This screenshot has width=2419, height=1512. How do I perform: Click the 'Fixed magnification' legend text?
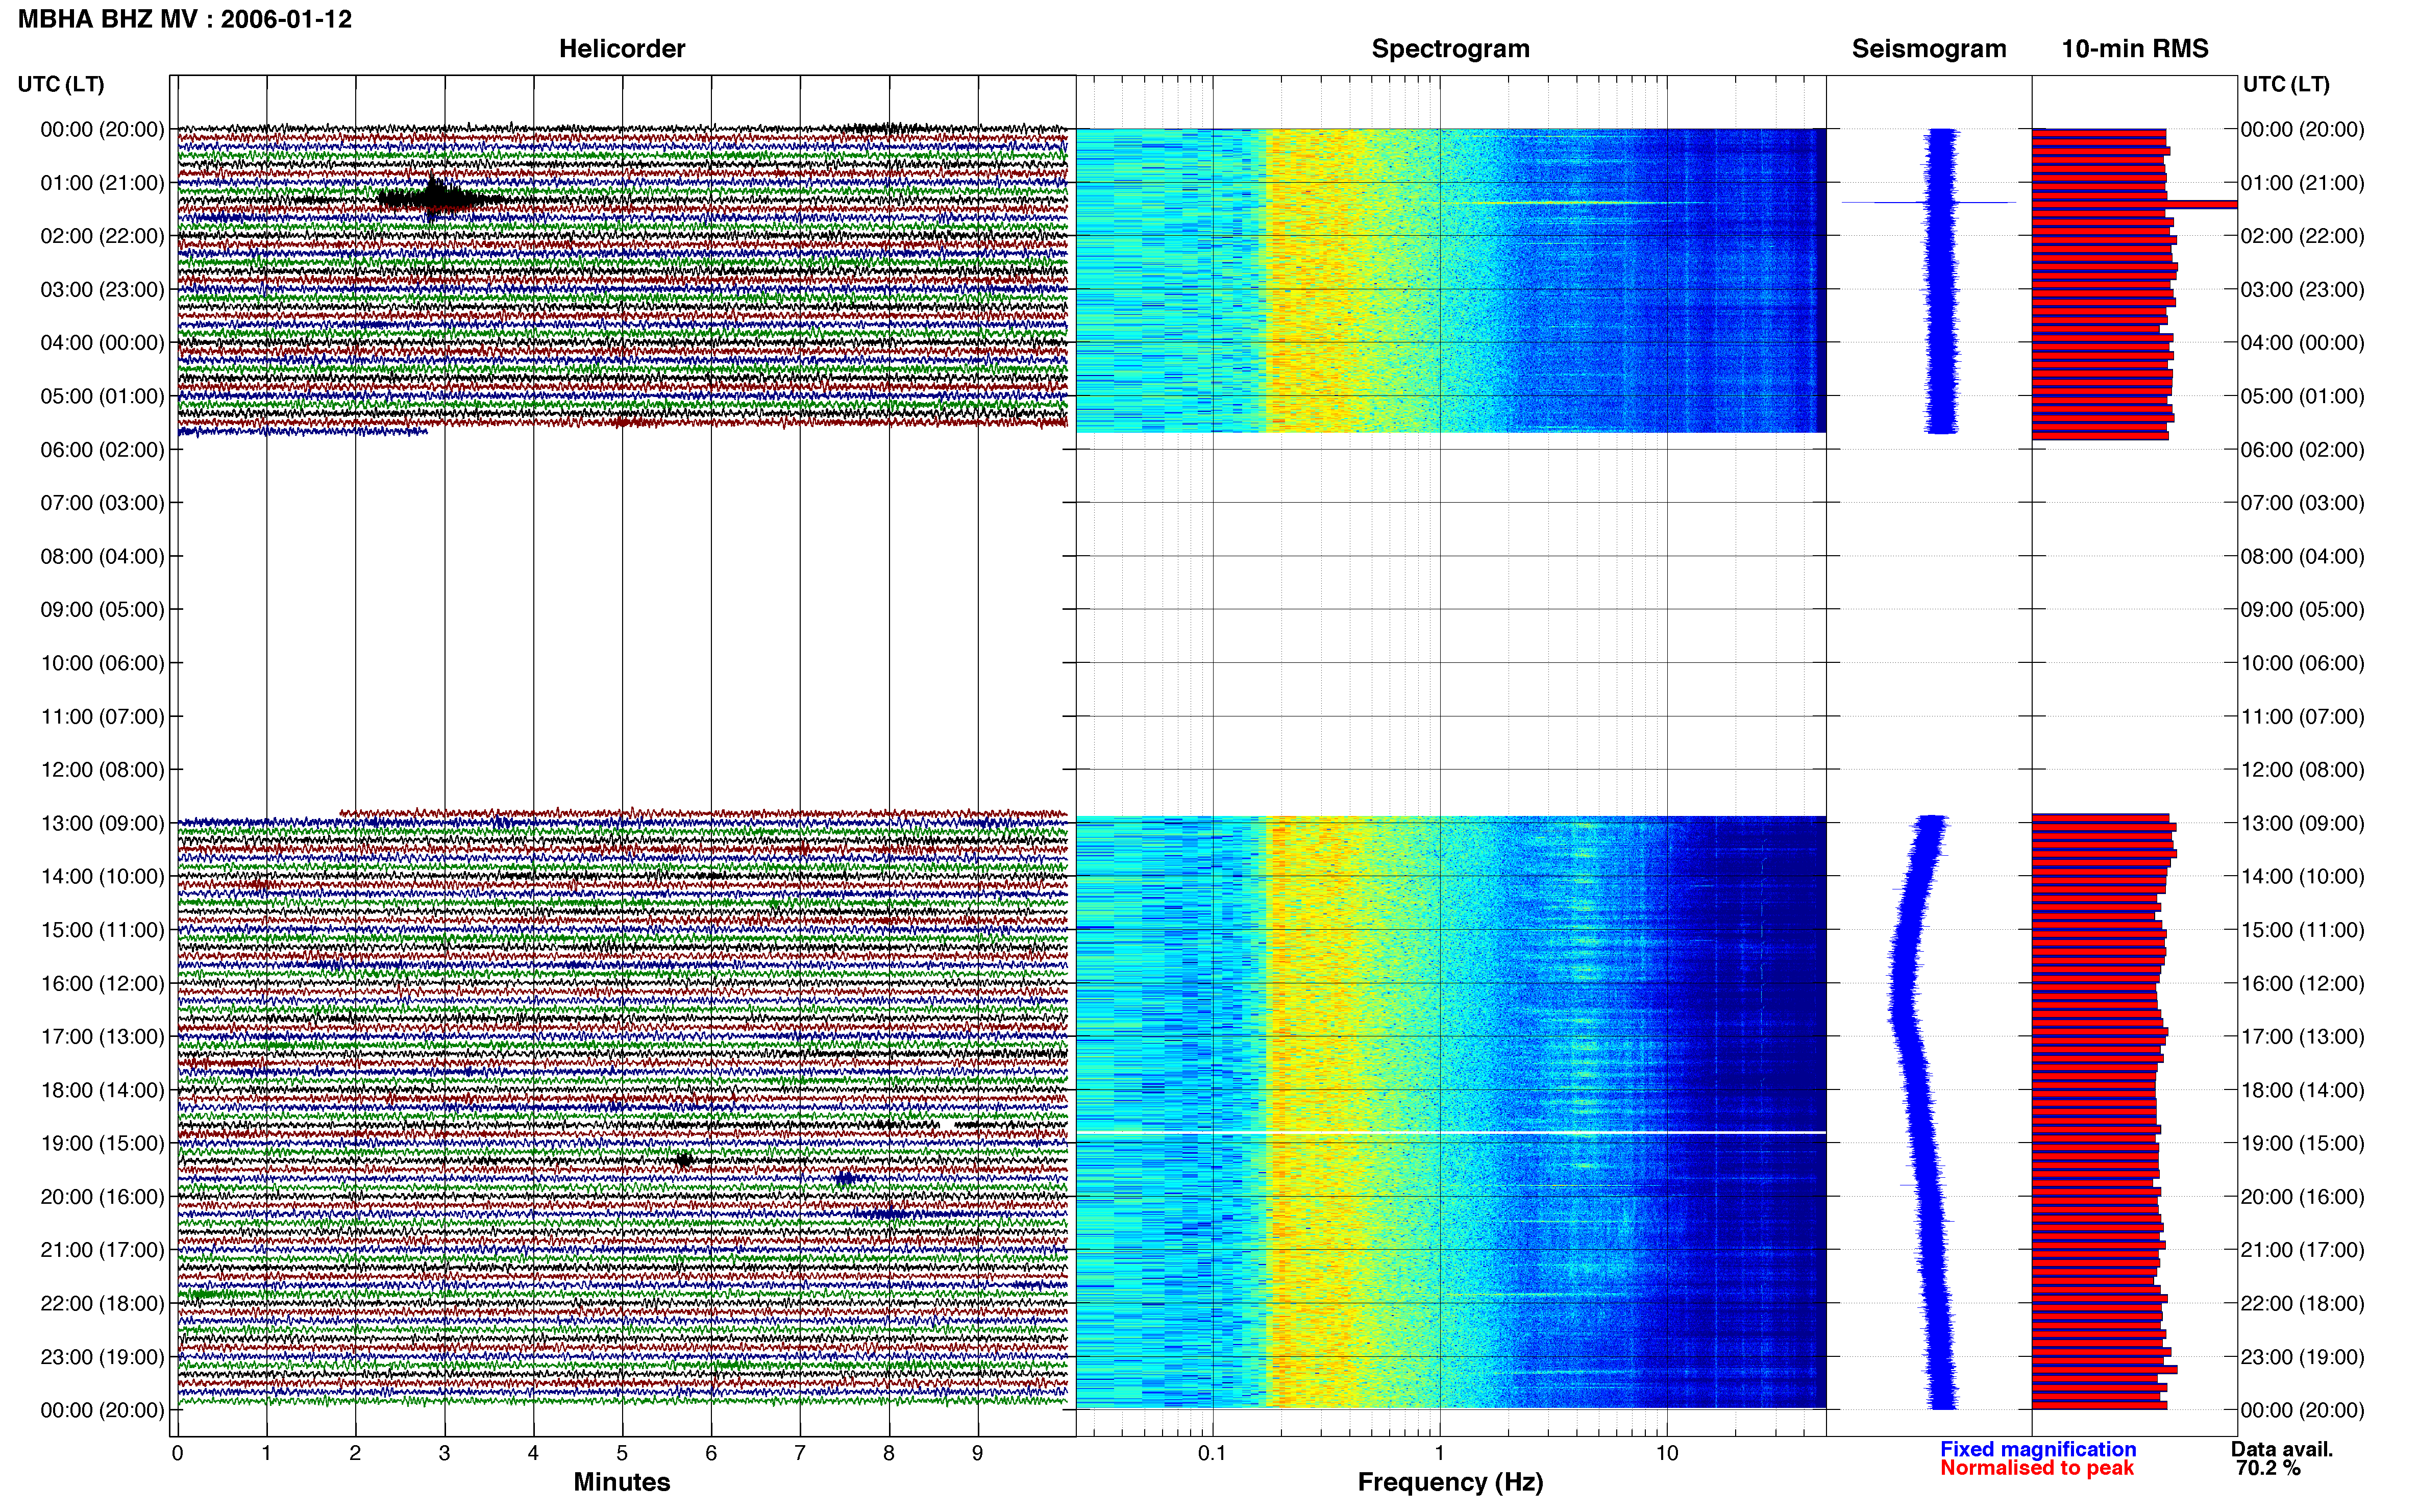point(2038,1449)
